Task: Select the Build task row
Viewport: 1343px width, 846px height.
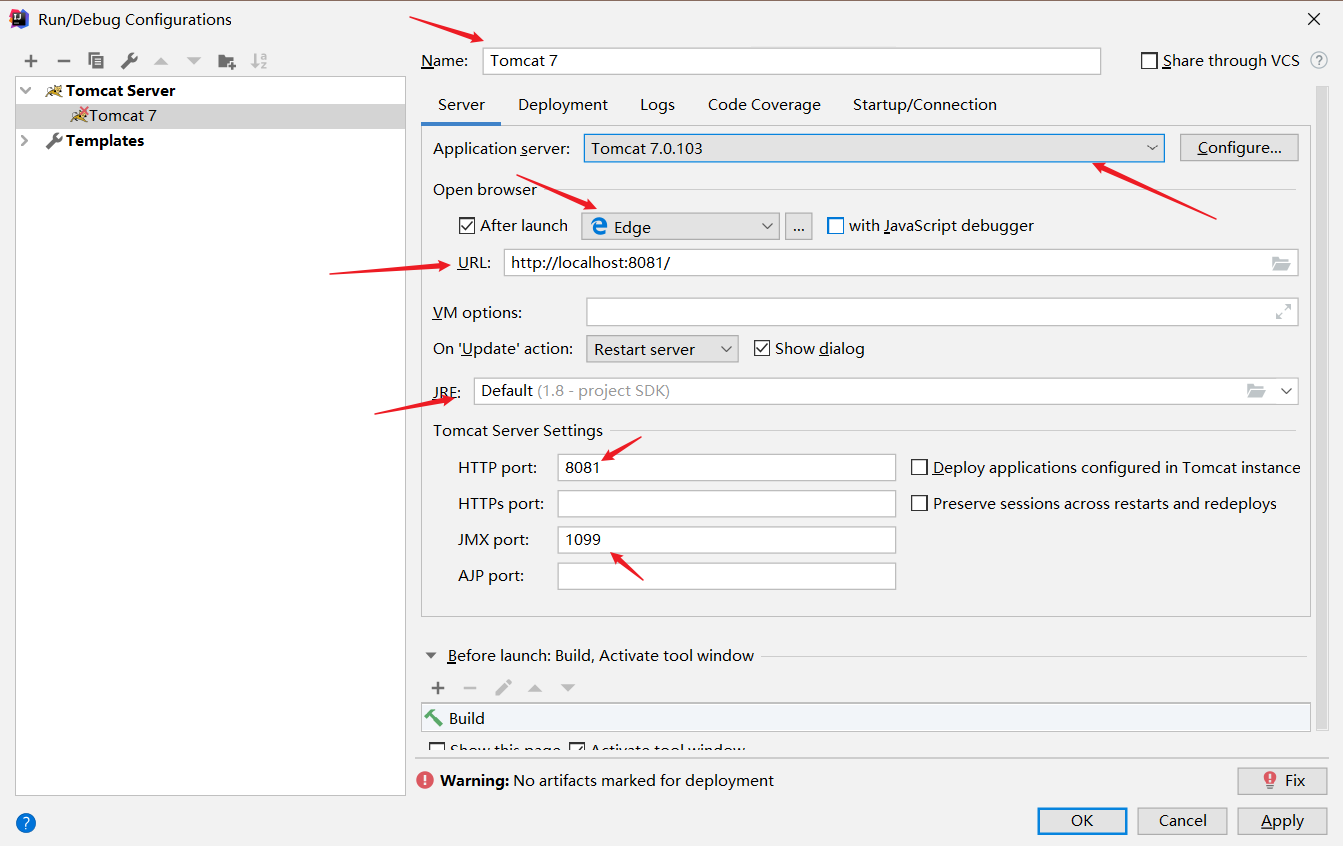Action: (865, 718)
